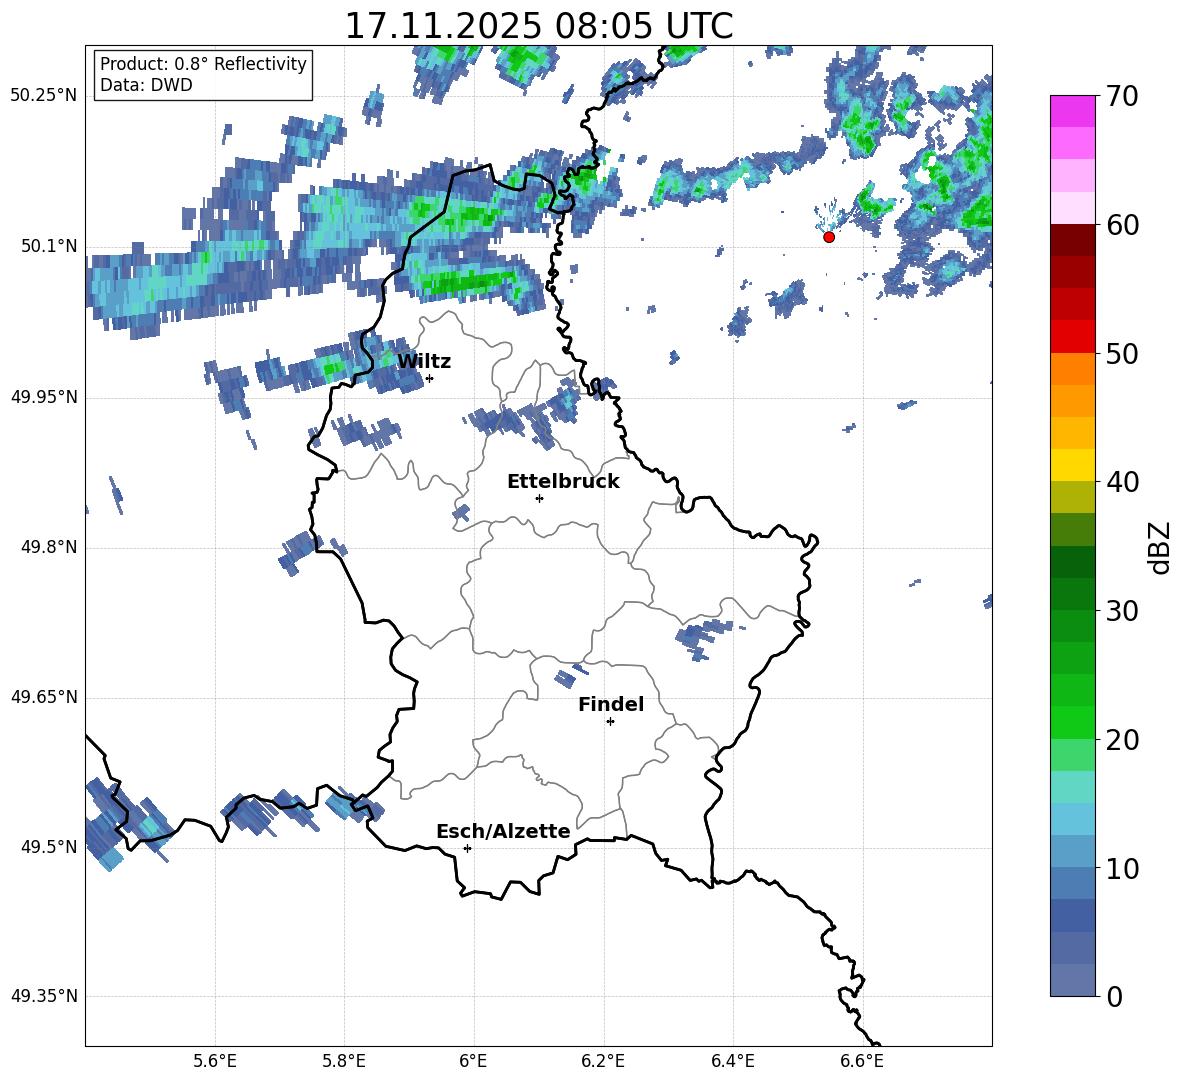Click the Data: DWD text
1184x1081 pixels.
tap(146, 85)
